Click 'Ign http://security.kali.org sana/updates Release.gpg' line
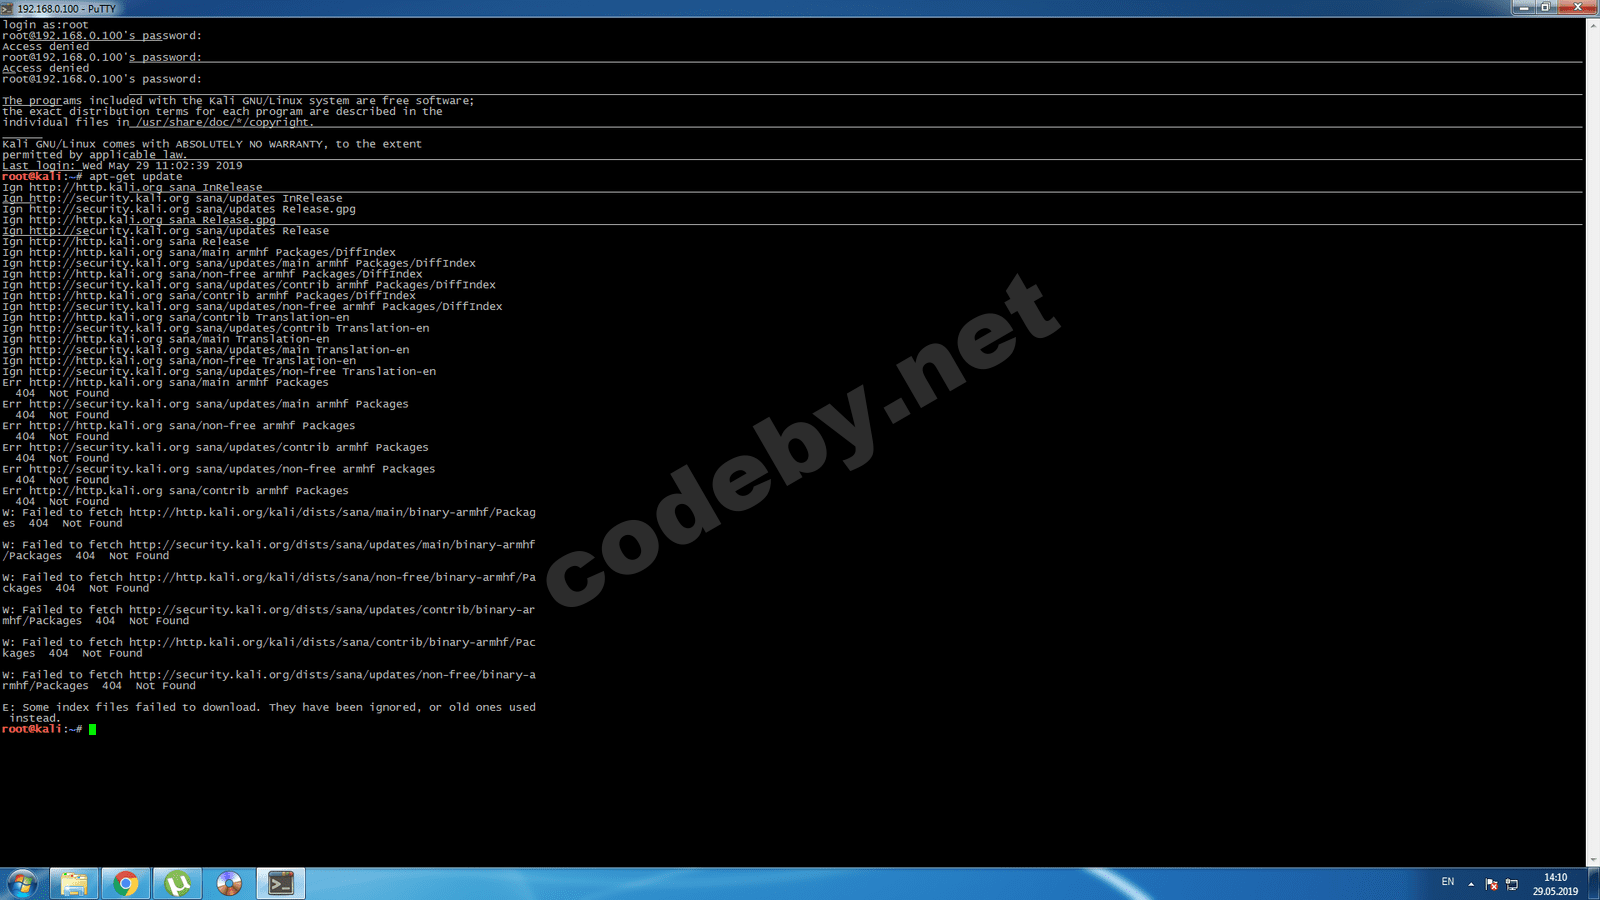 pyautogui.click(x=179, y=210)
